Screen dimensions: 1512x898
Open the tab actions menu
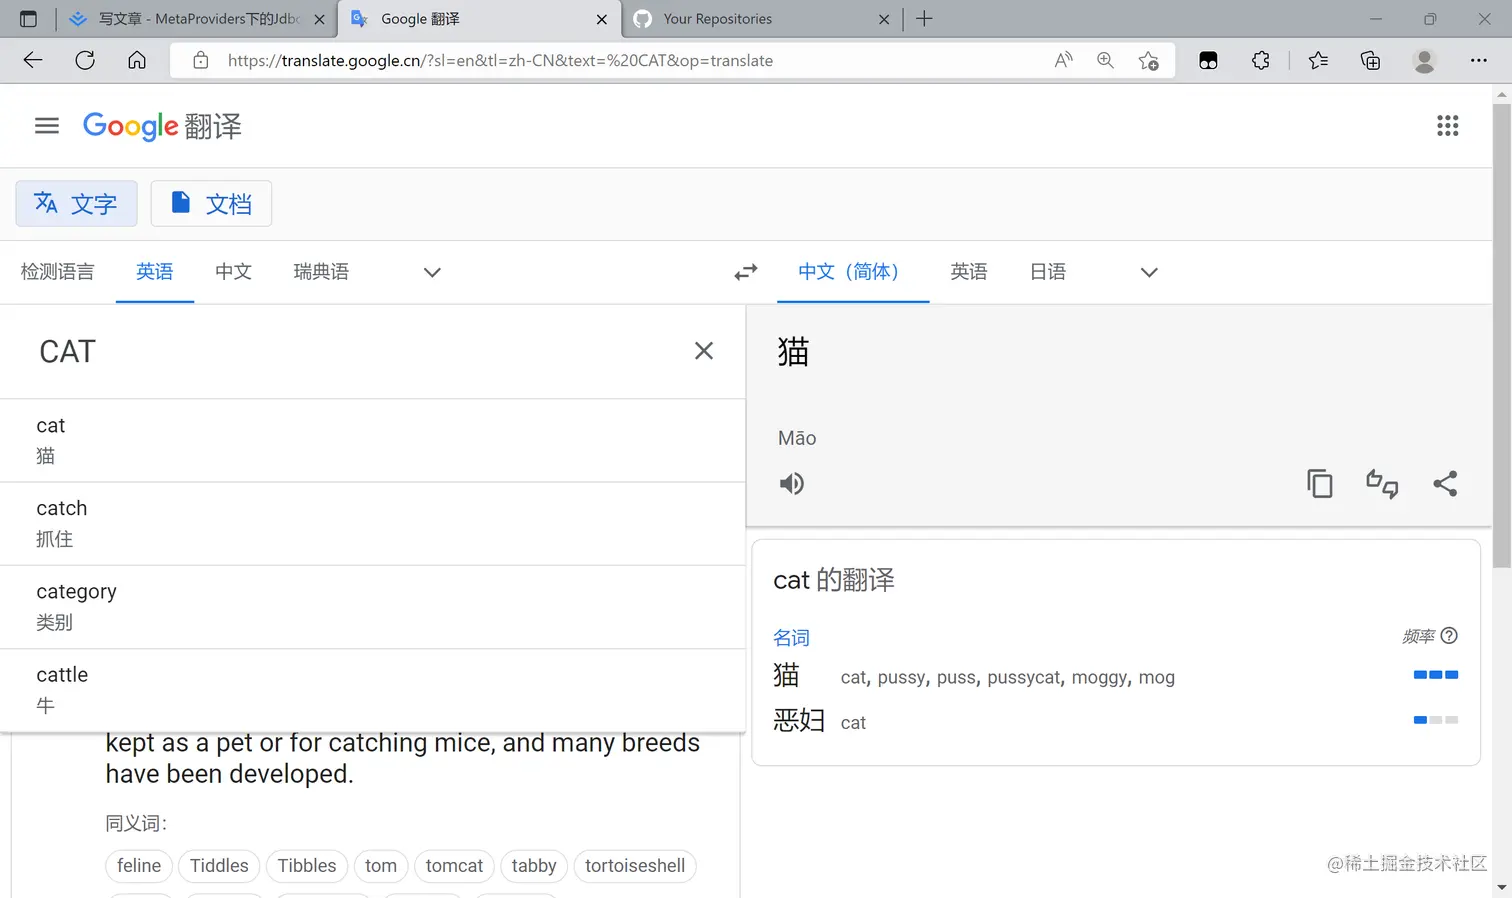pyautogui.click(x=28, y=19)
